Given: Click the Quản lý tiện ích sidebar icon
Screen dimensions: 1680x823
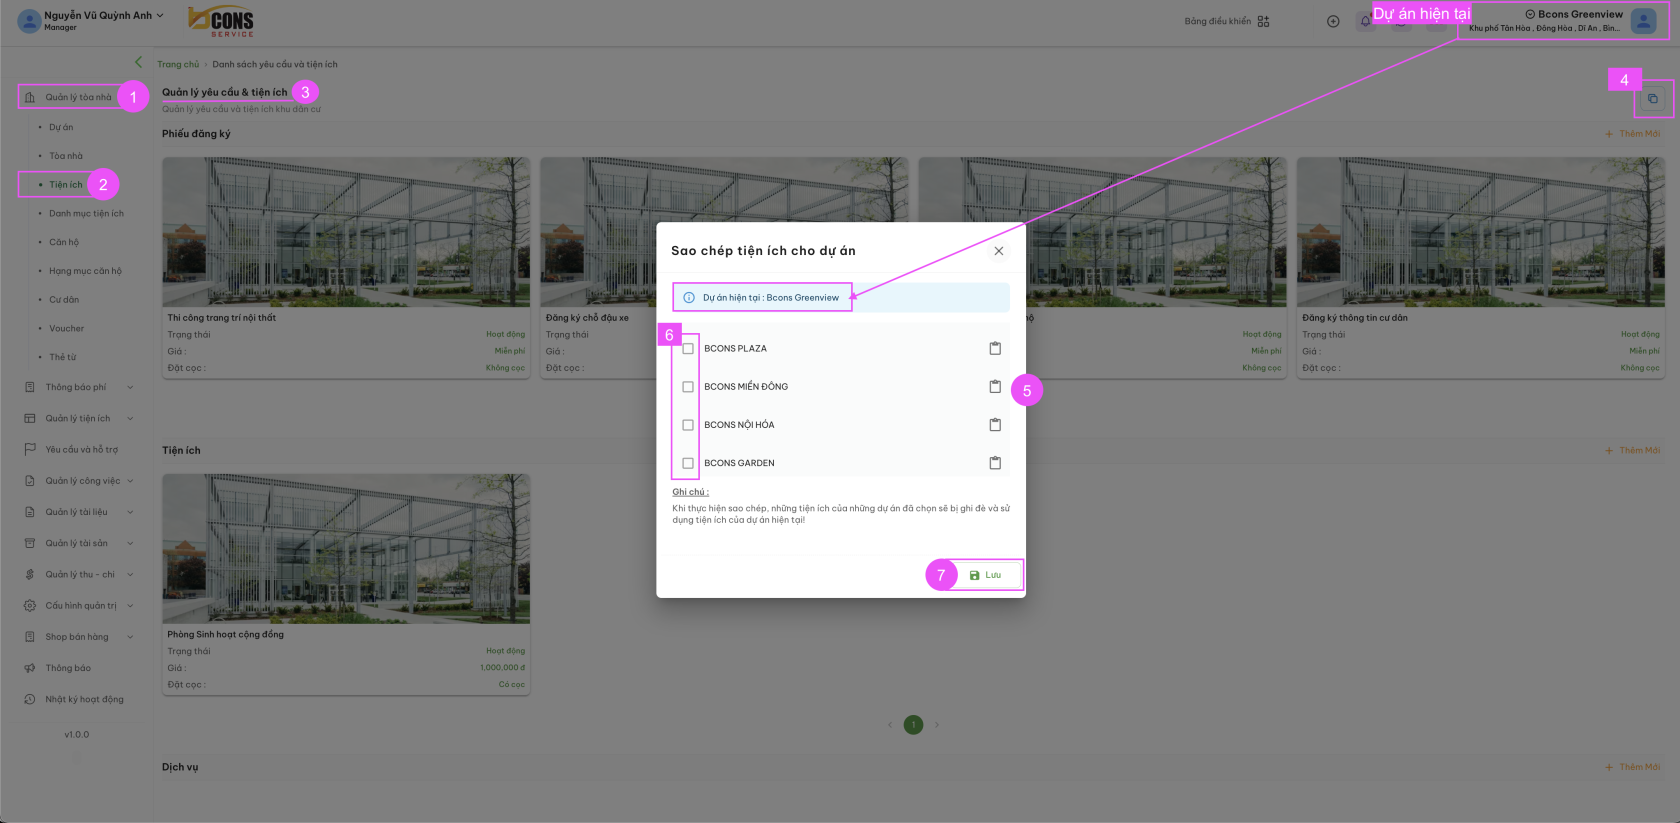Looking at the screenshot, I should tap(30, 418).
